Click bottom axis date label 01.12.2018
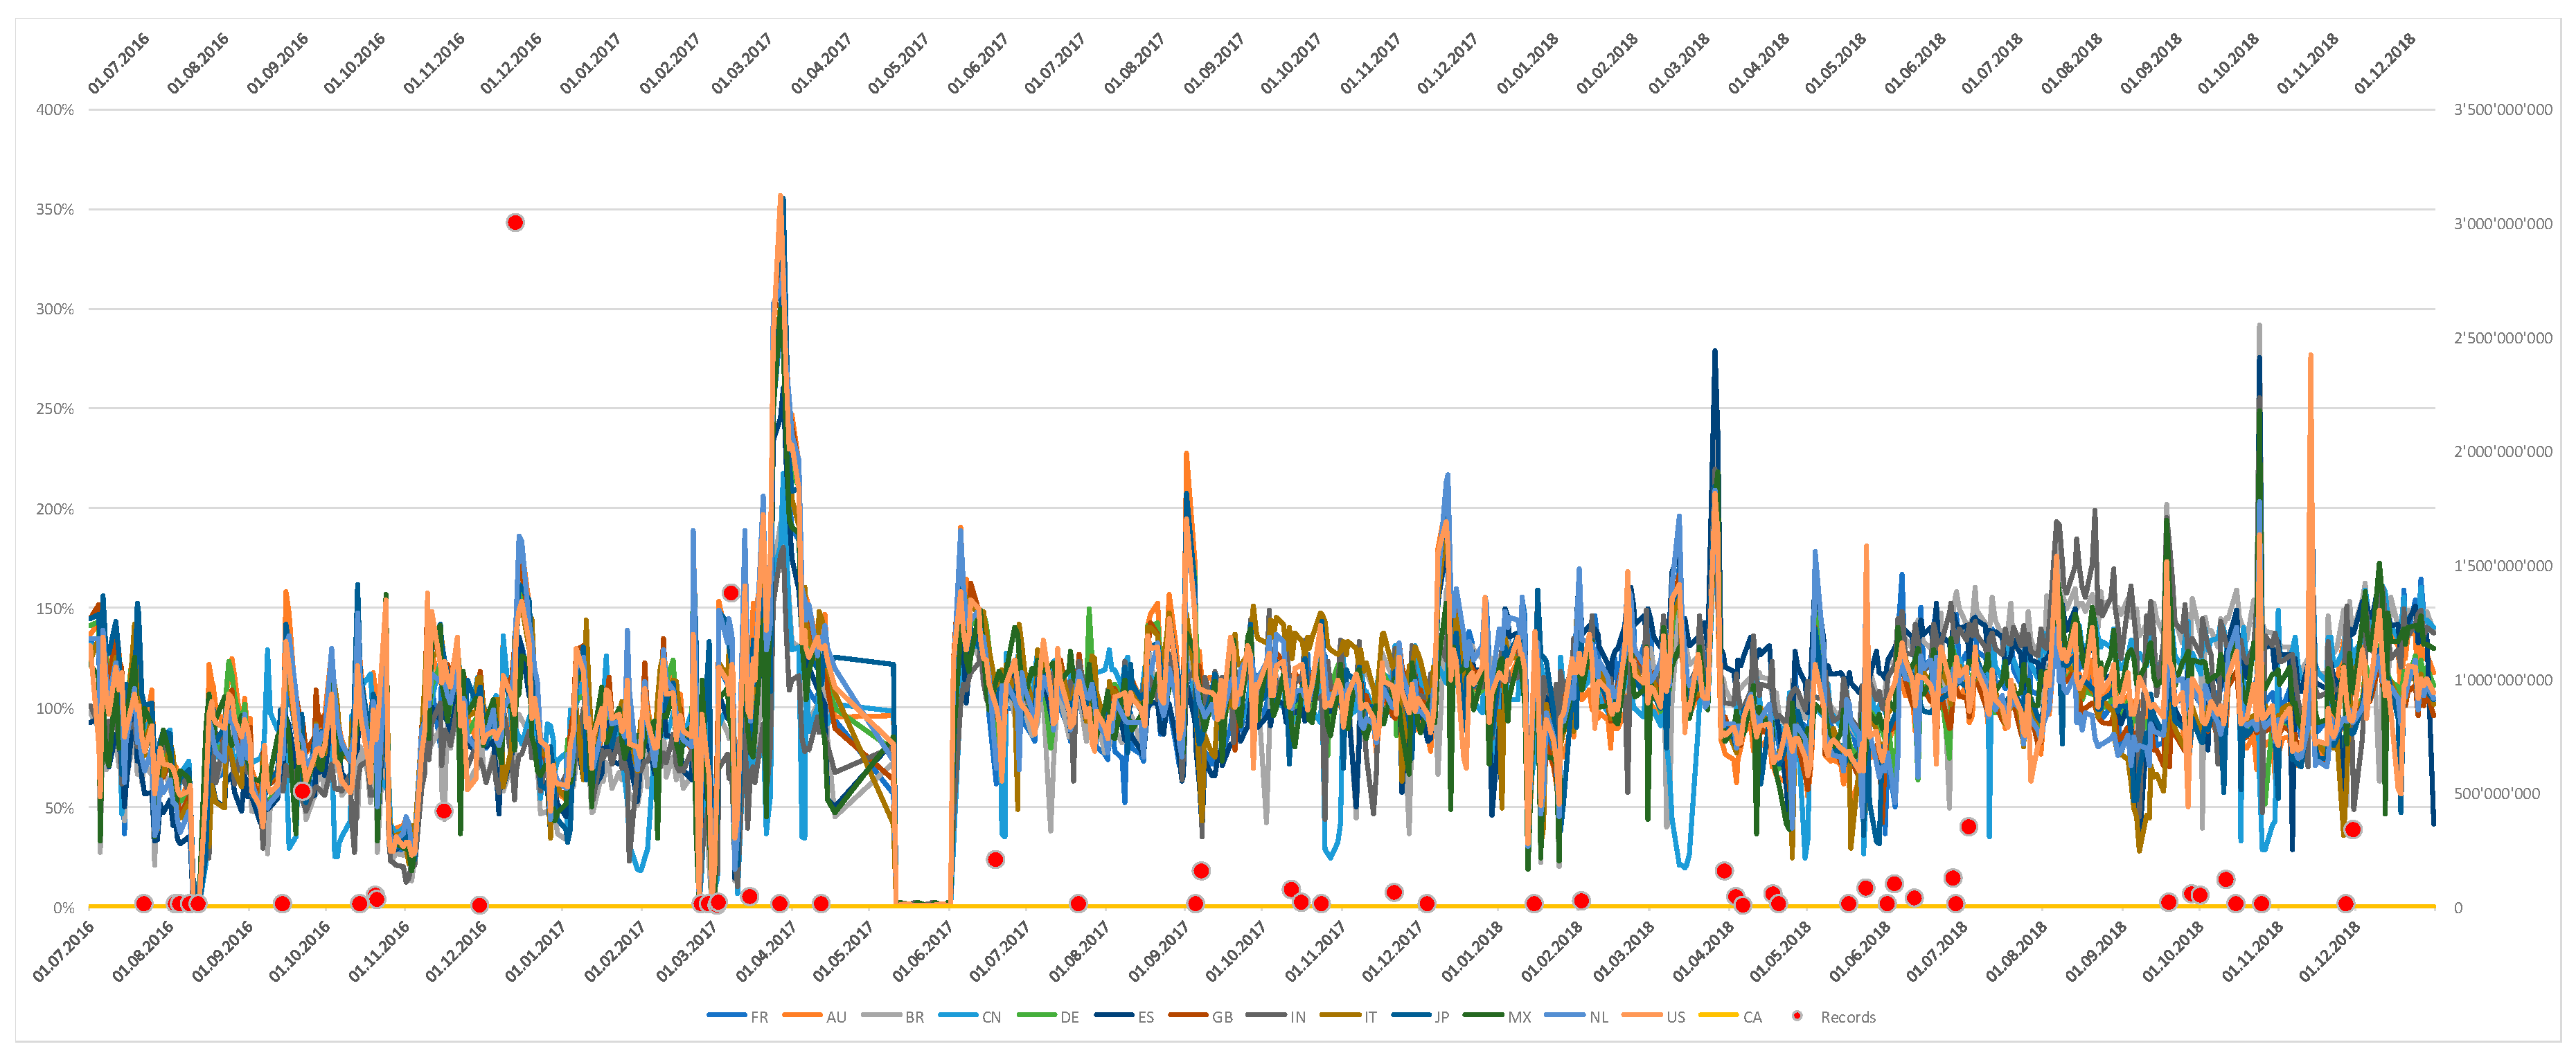The image size is (2576, 1060). coord(2329,951)
